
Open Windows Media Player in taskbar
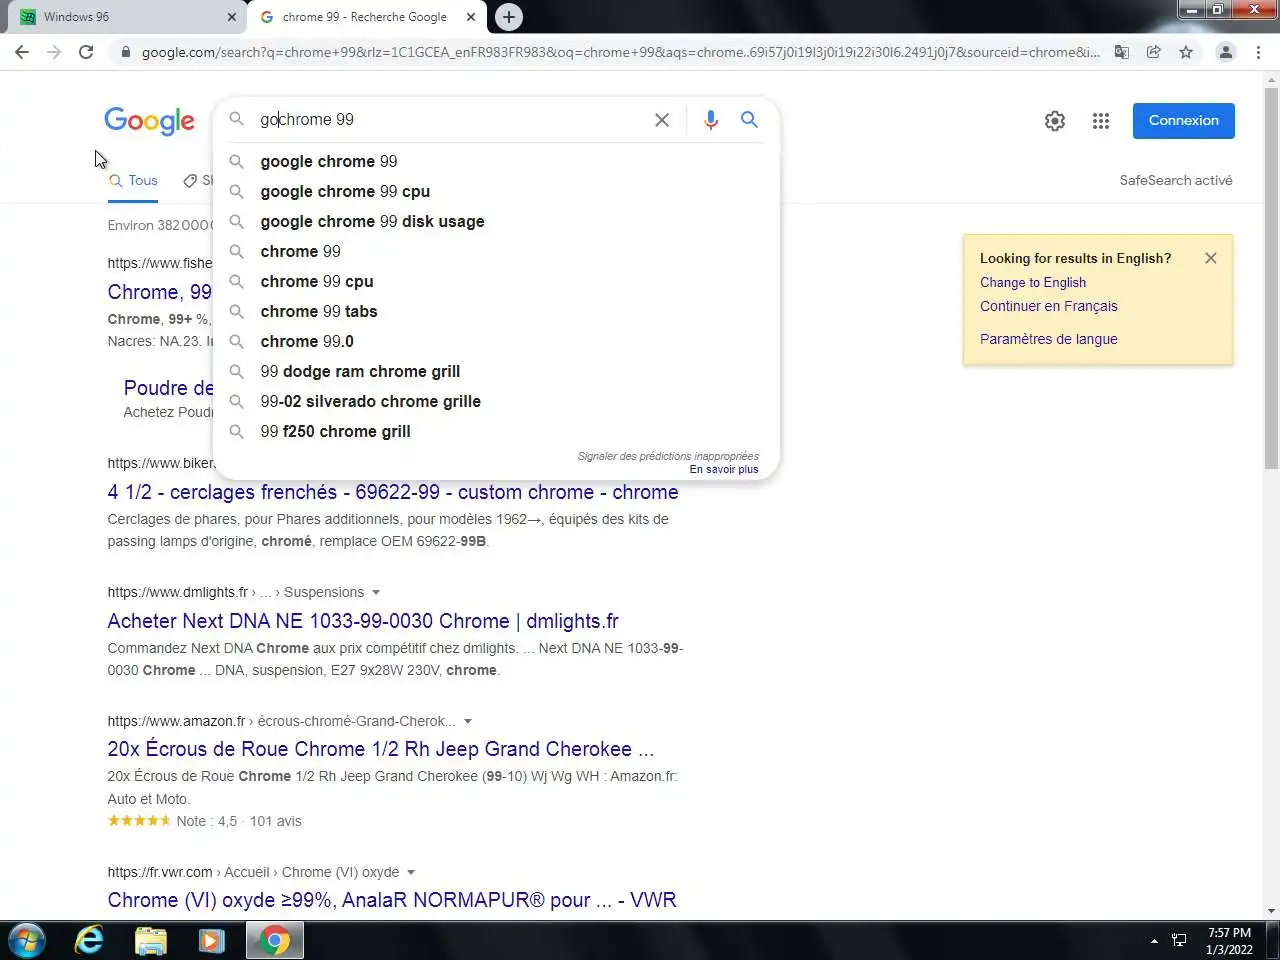coord(212,940)
